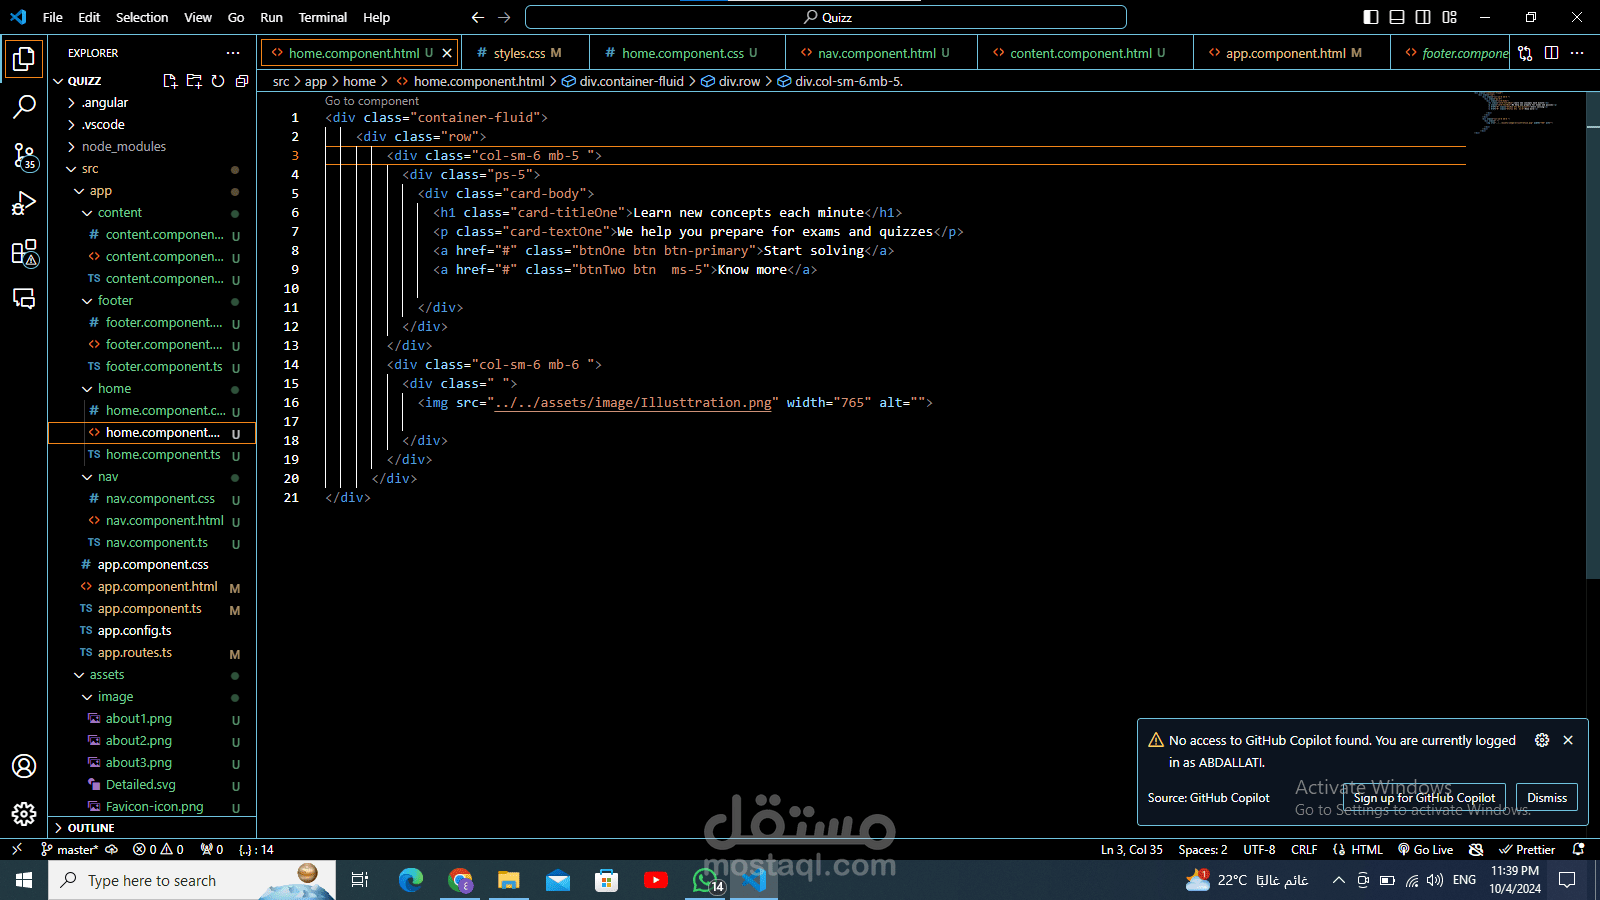The image size is (1600, 900).
Task: Click the editor vertical scrollbar
Action: pos(1593,335)
